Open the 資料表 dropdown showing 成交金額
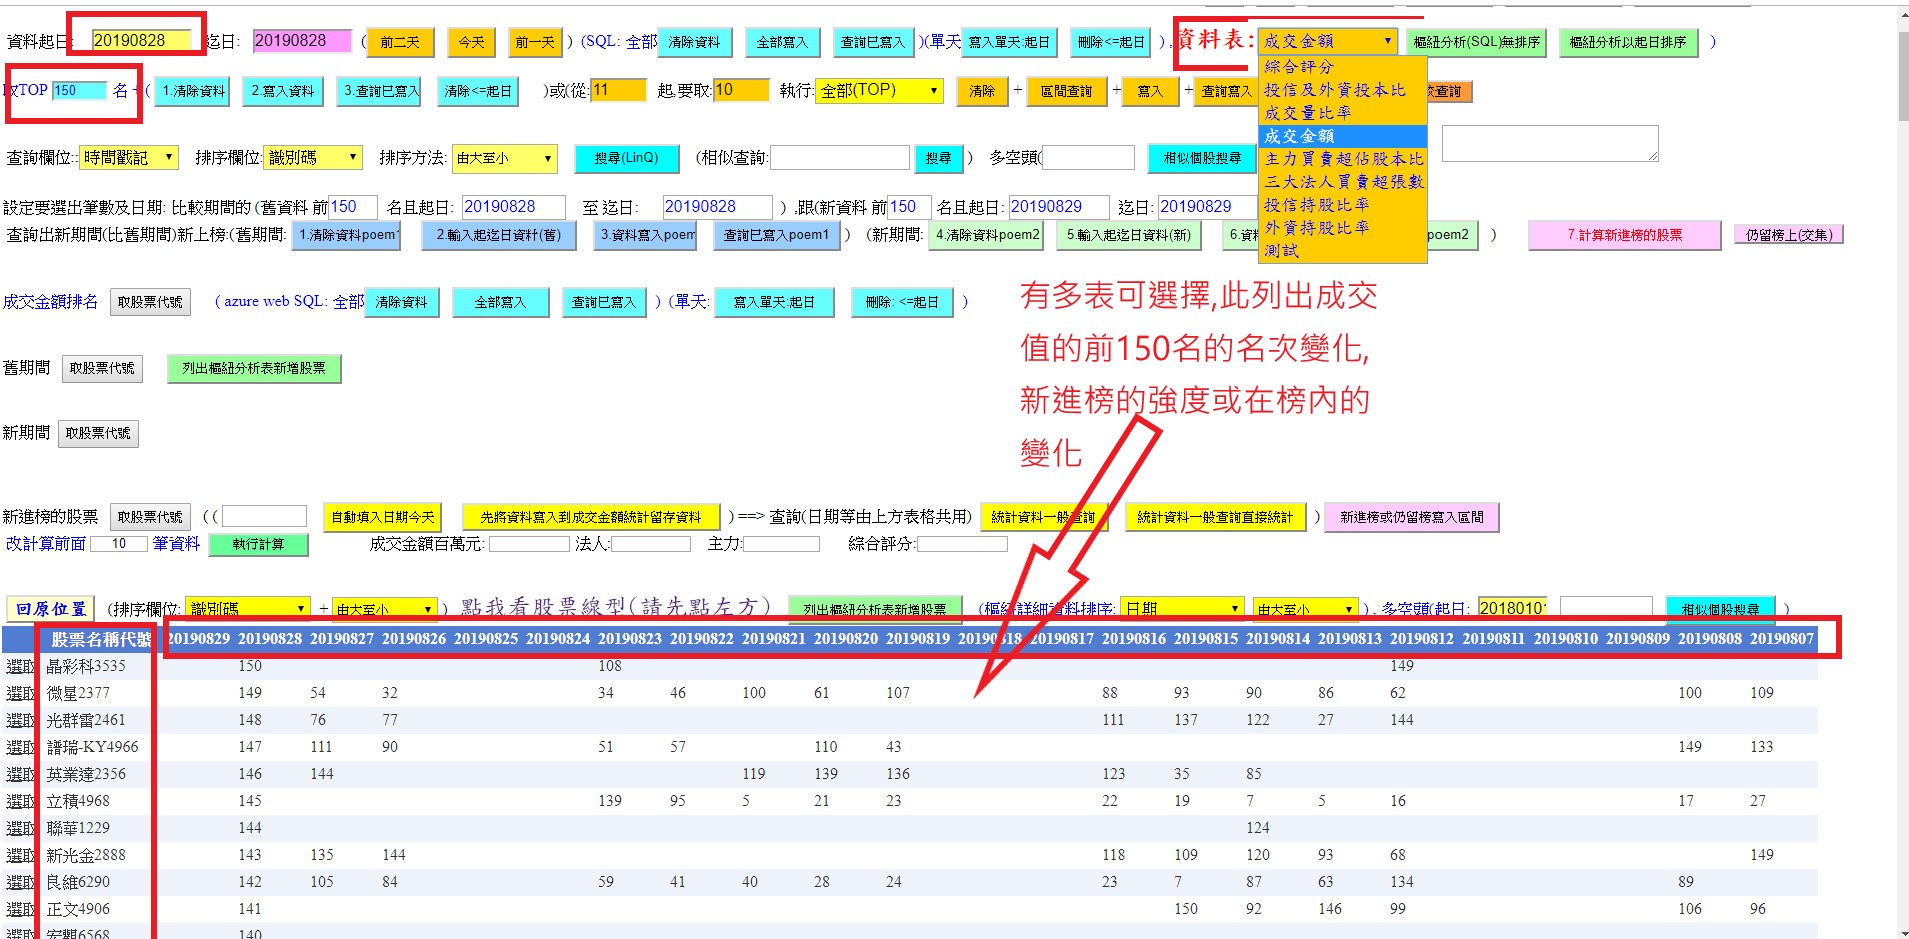Image resolution: width=1909 pixels, height=939 pixels. [1326, 41]
